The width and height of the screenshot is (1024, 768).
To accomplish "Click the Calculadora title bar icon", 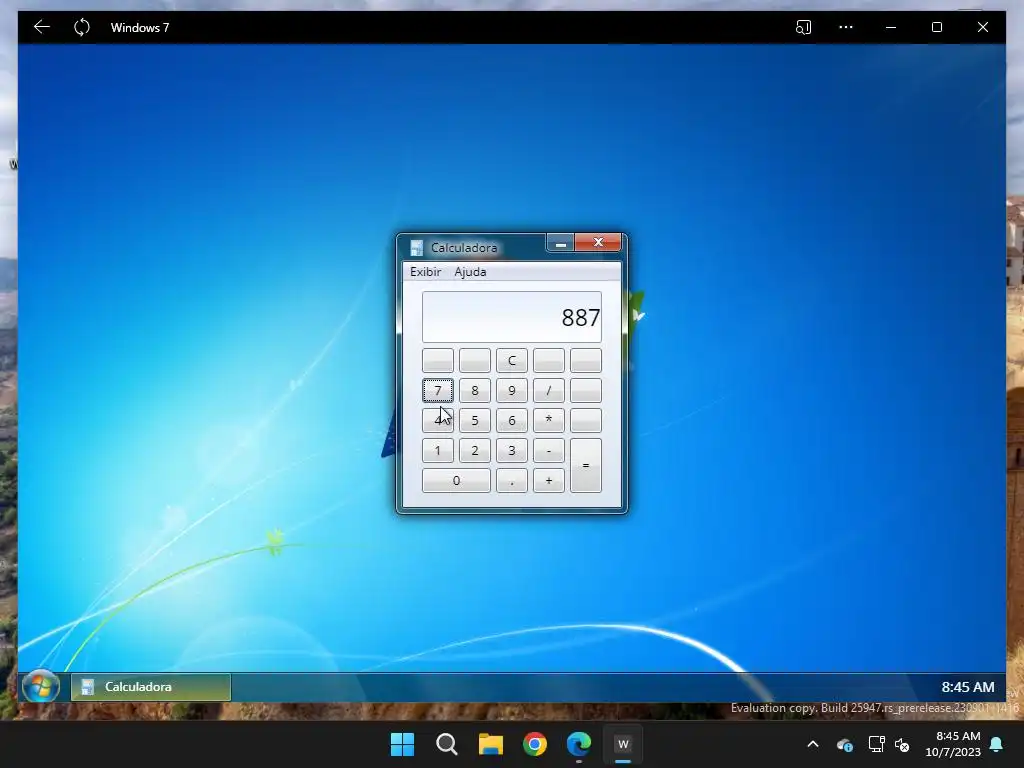I will click(x=416, y=248).
